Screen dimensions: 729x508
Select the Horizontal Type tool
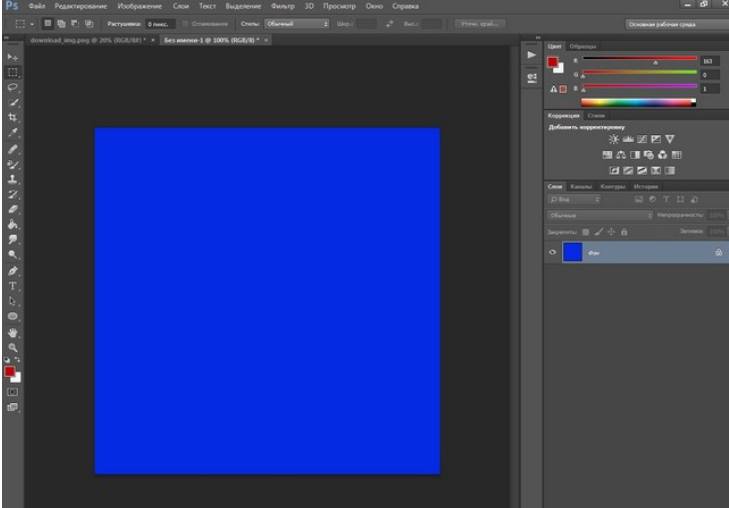point(13,286)
